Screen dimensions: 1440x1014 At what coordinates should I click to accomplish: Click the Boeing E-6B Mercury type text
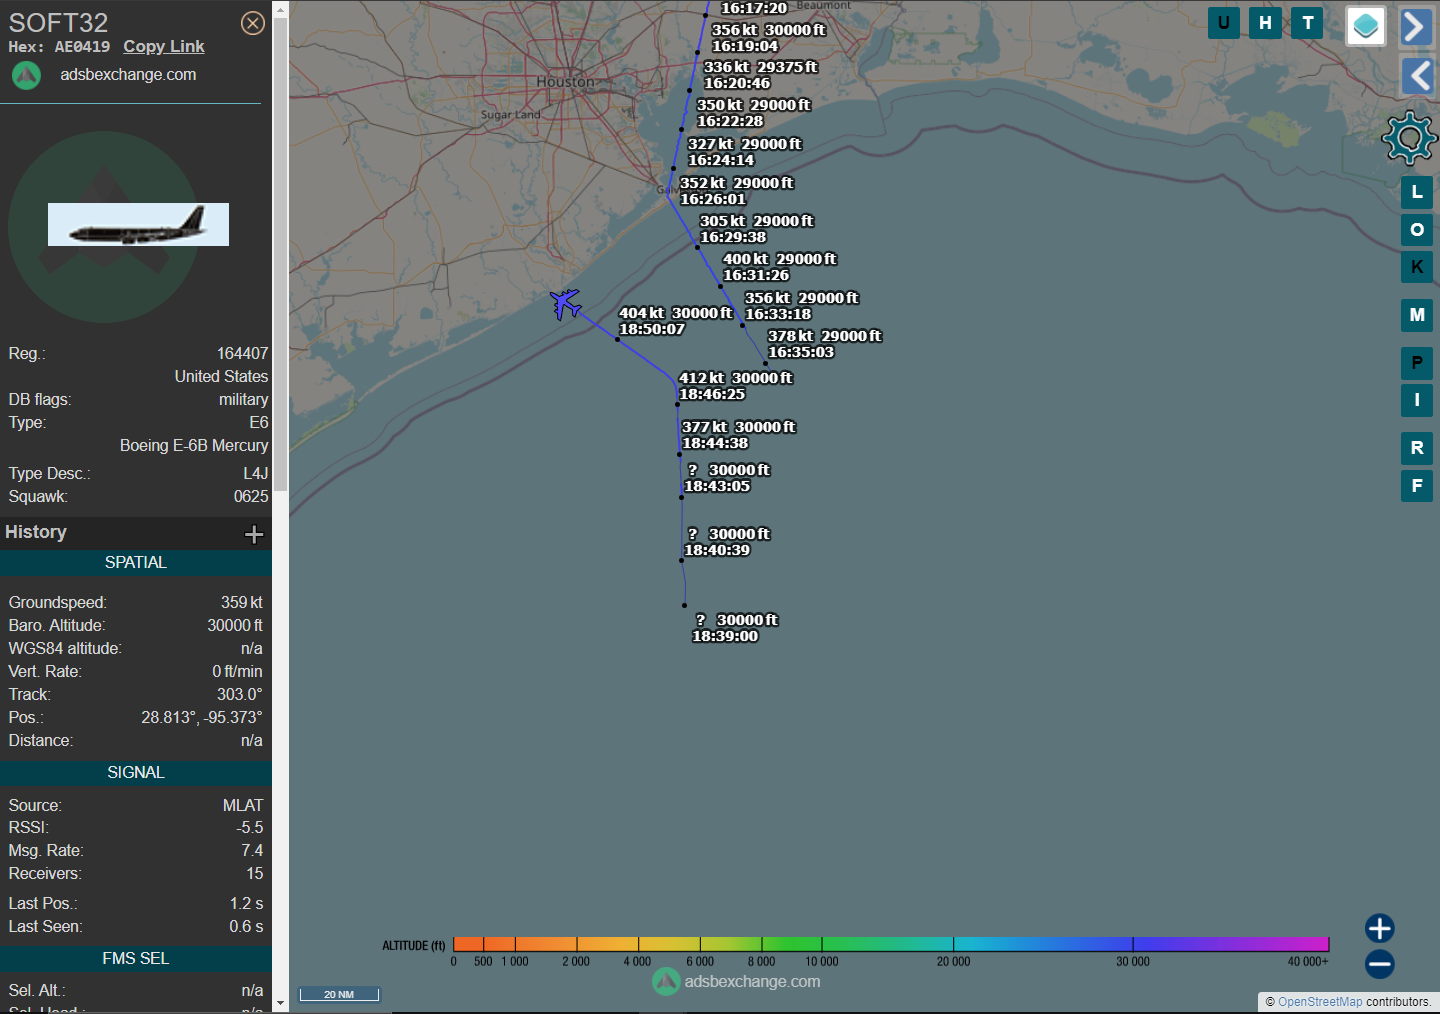click(x=194, y=446)
